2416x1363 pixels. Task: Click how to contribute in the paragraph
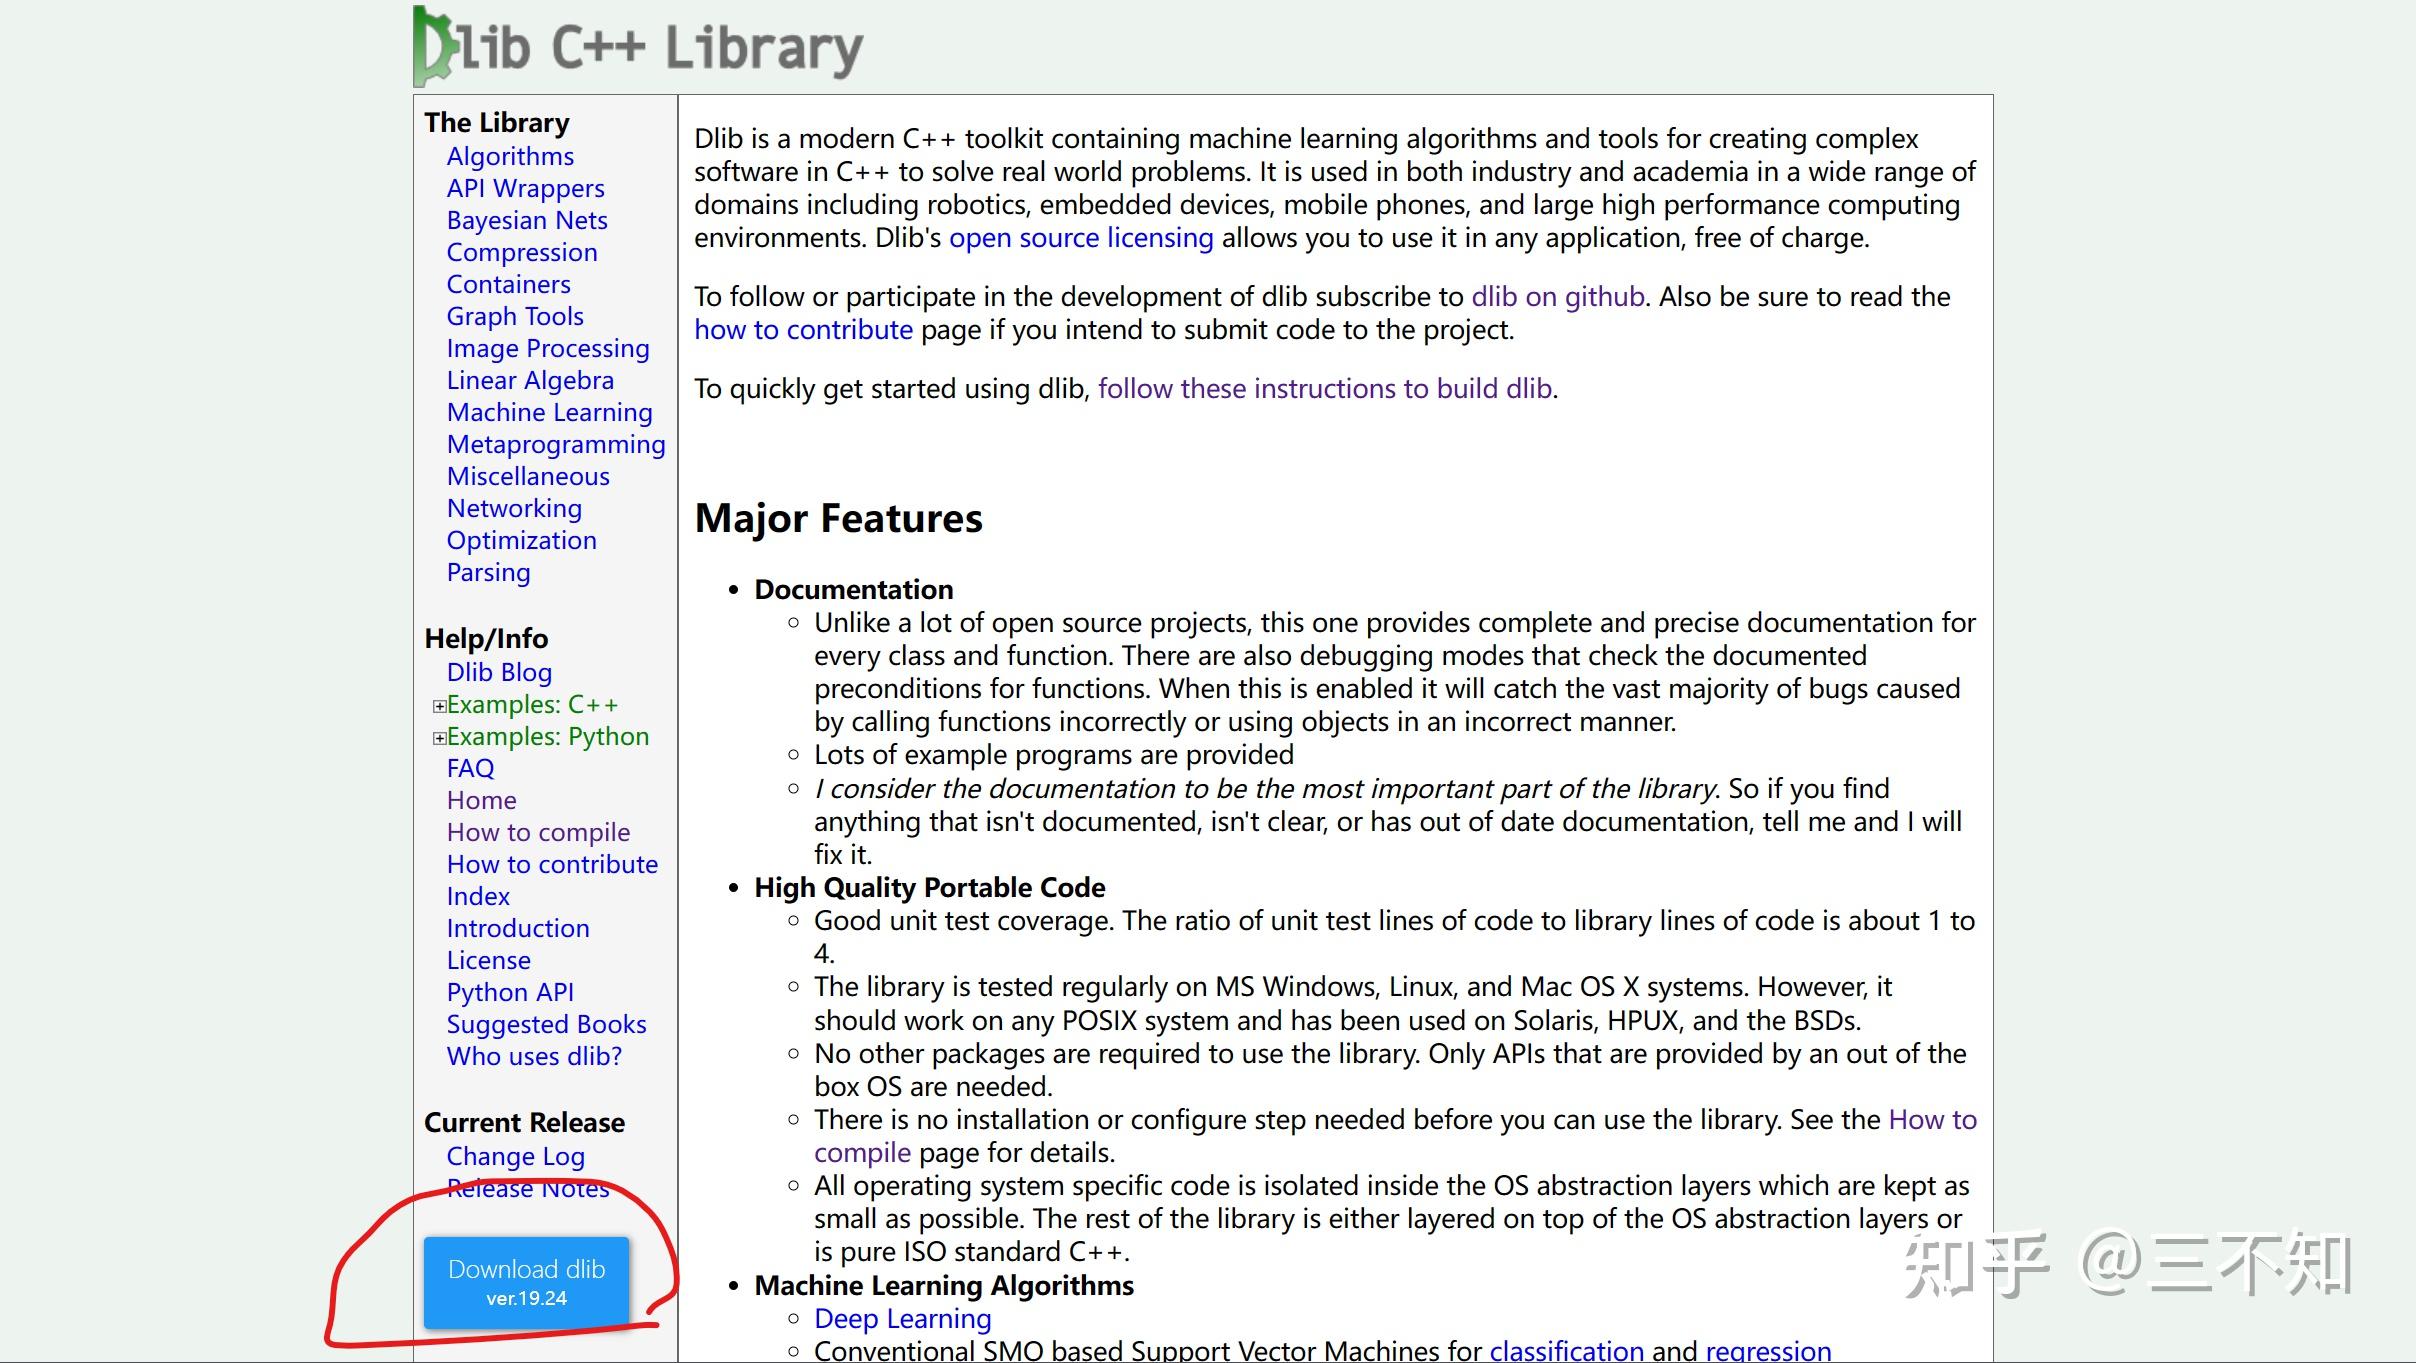point(803,330)
